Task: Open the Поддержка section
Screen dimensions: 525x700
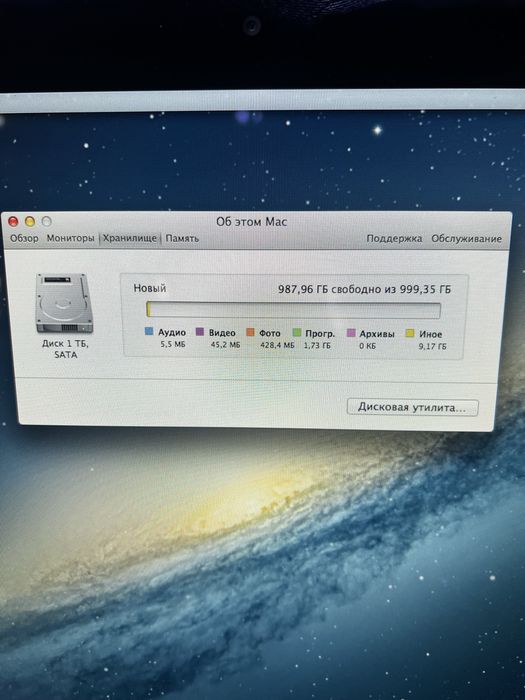Action: point(394,238)
